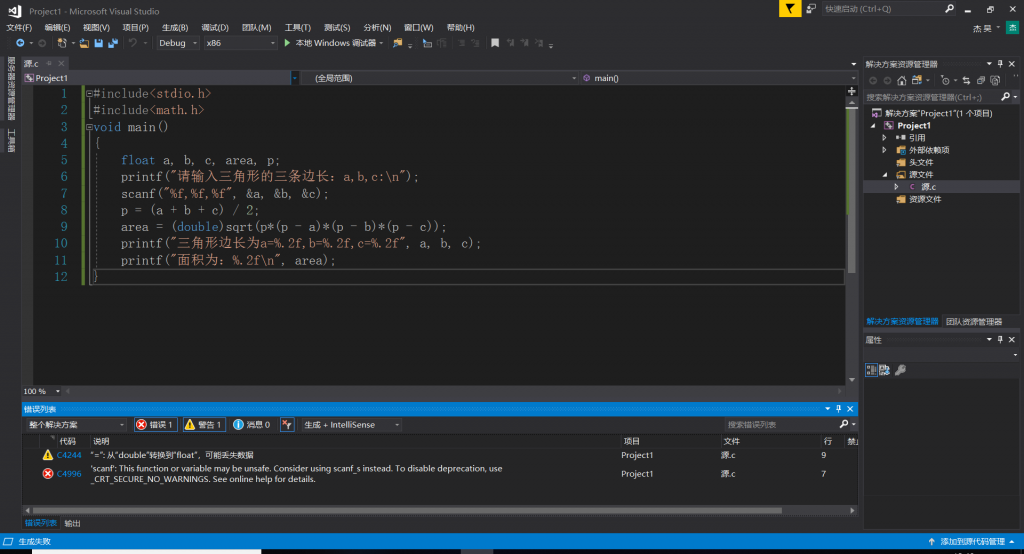
Task: Click the Collapse All icon in Solution Explorer
Action: [981, 80]
